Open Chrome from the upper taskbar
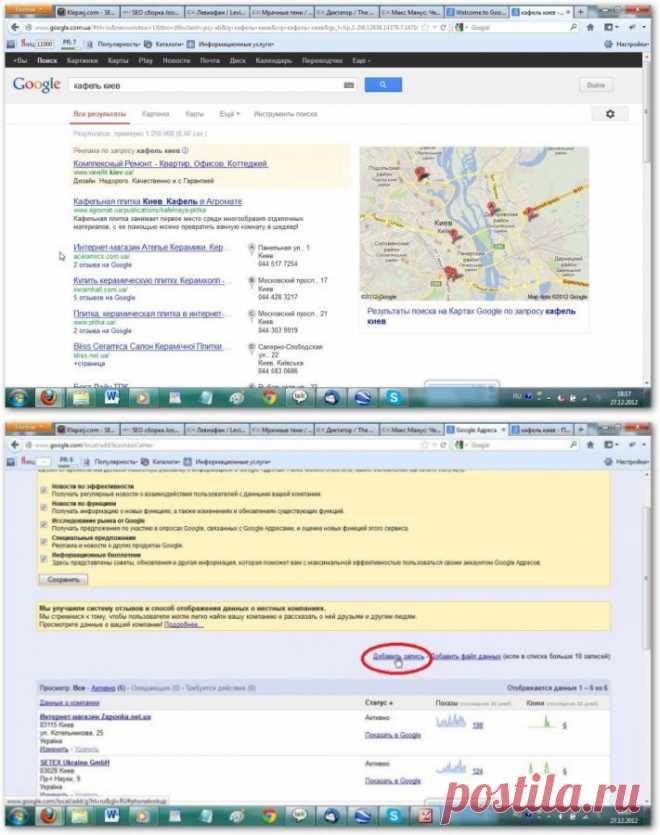660x835 pixels. (269, 397)
